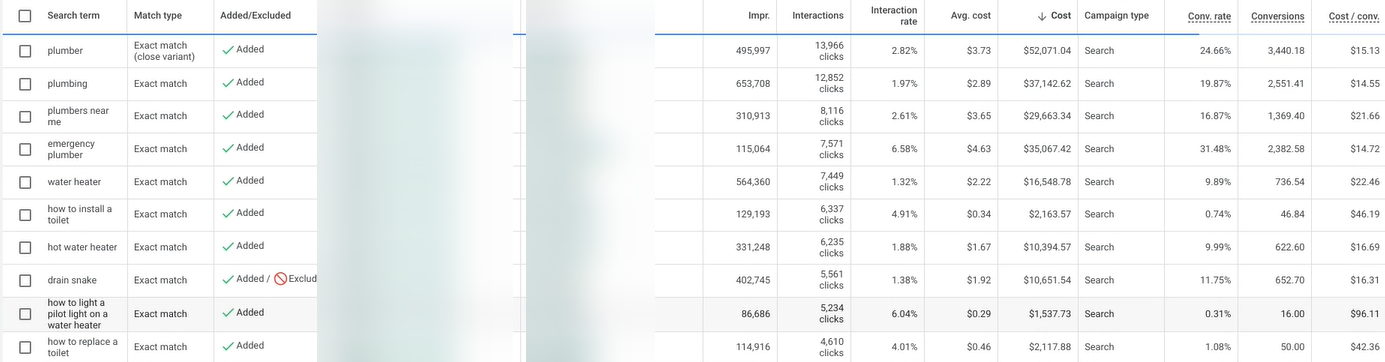Sort by Impr. column header

759,16
